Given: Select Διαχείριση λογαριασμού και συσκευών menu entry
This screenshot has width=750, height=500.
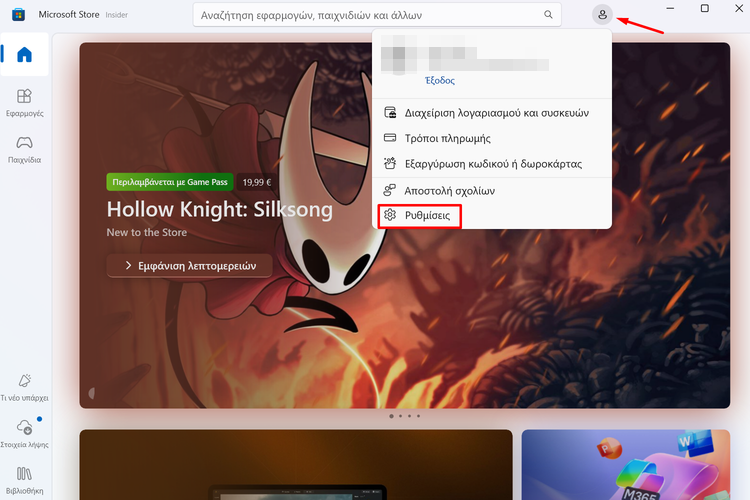Looking at the screenshot, I should pyautogui.click(x=492, y=113).
